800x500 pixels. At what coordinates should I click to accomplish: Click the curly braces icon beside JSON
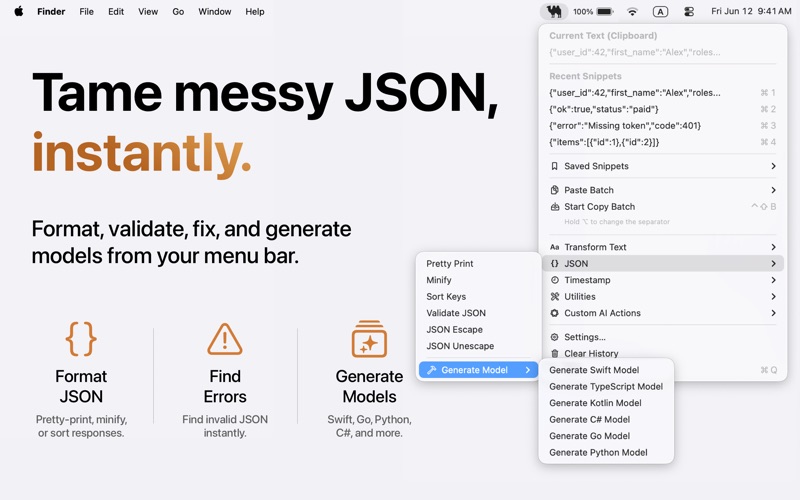tap(555, 263)
